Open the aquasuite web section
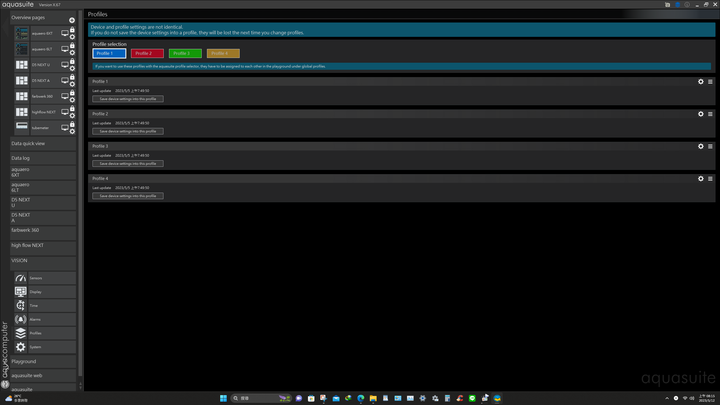The width and height of the screenshot is (720, 405). pyautogui.click(x=43, y=376)
